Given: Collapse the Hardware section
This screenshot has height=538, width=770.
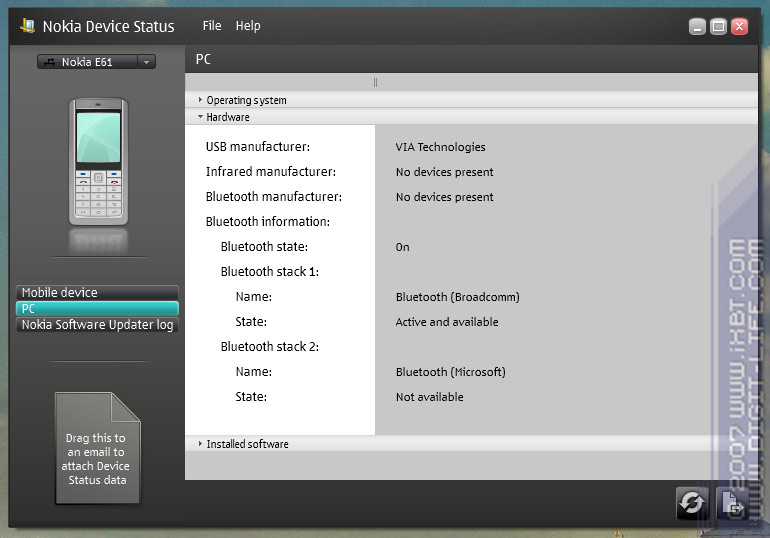Looking at the screenshot, I should (471, 117).
